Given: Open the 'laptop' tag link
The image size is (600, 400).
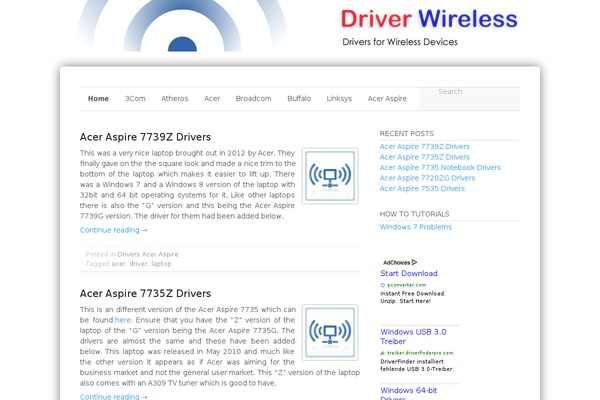Looking at the screenshot, I should tap(161, 263).
